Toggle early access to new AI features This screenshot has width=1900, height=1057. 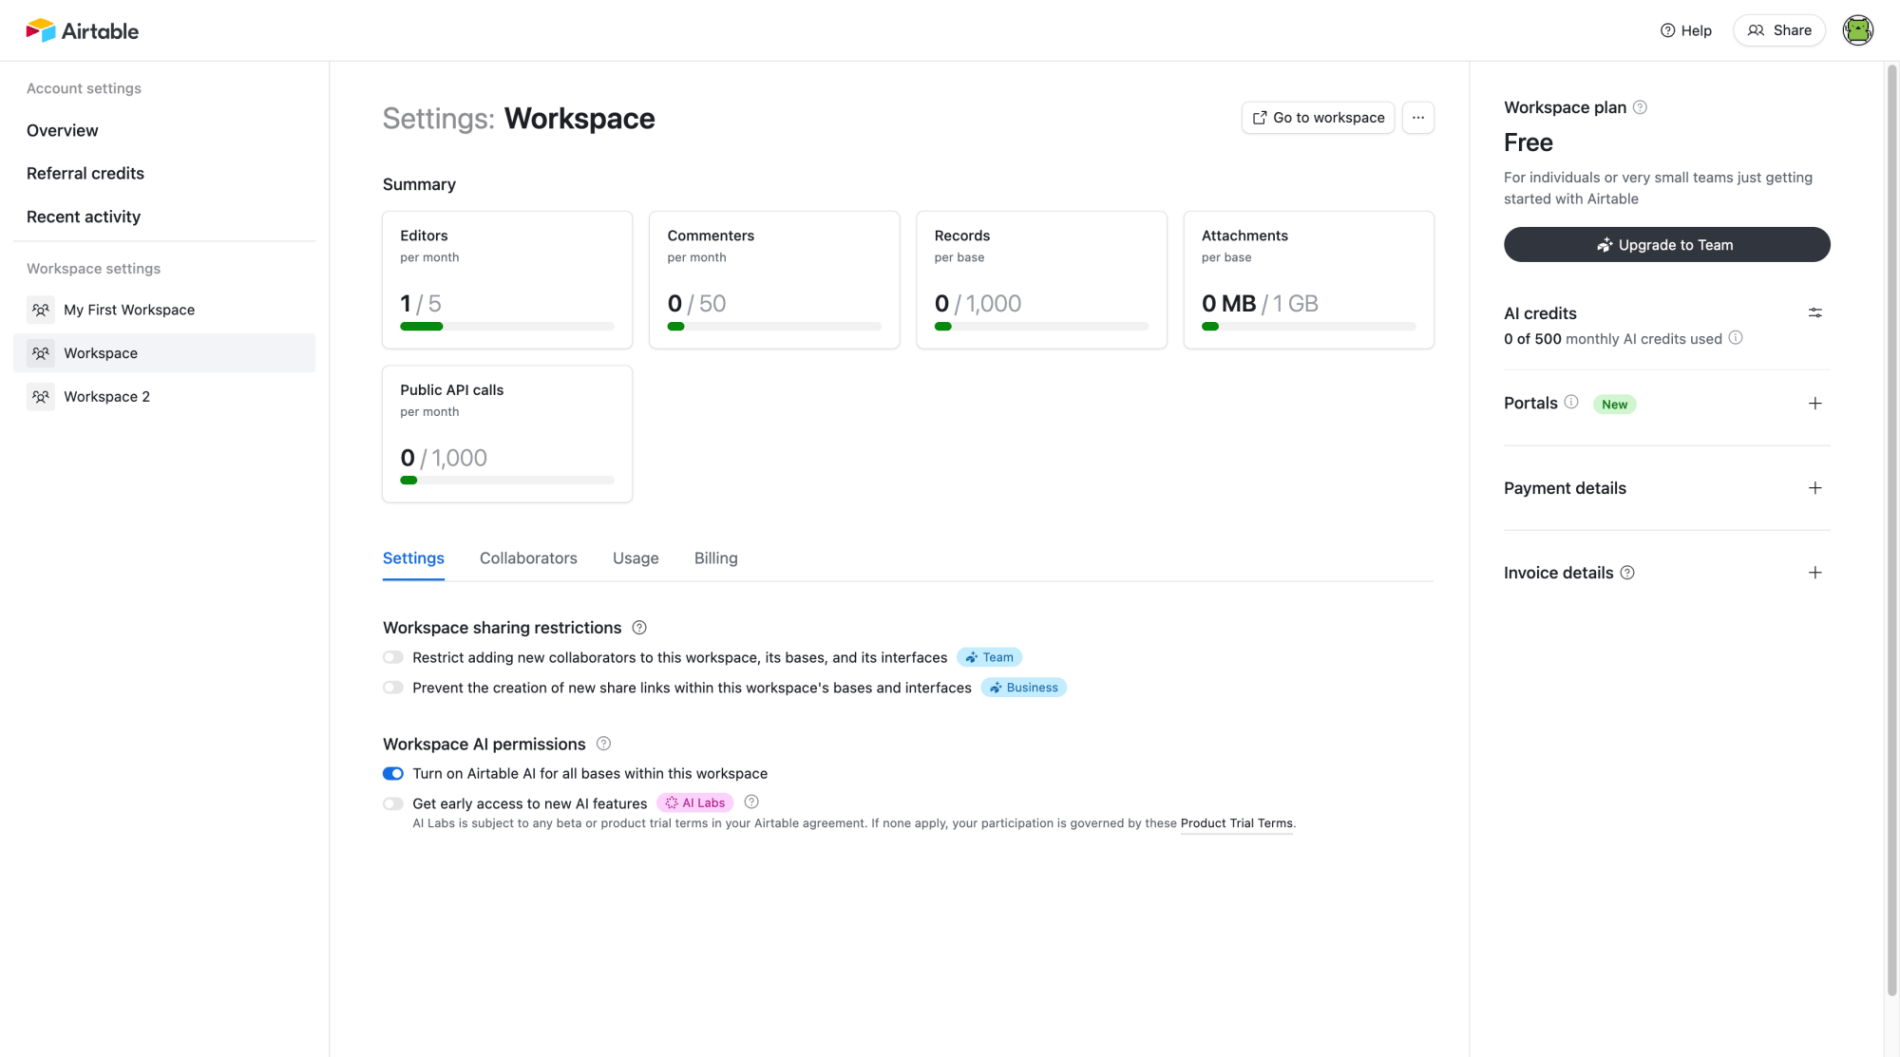tap(393, 804)
